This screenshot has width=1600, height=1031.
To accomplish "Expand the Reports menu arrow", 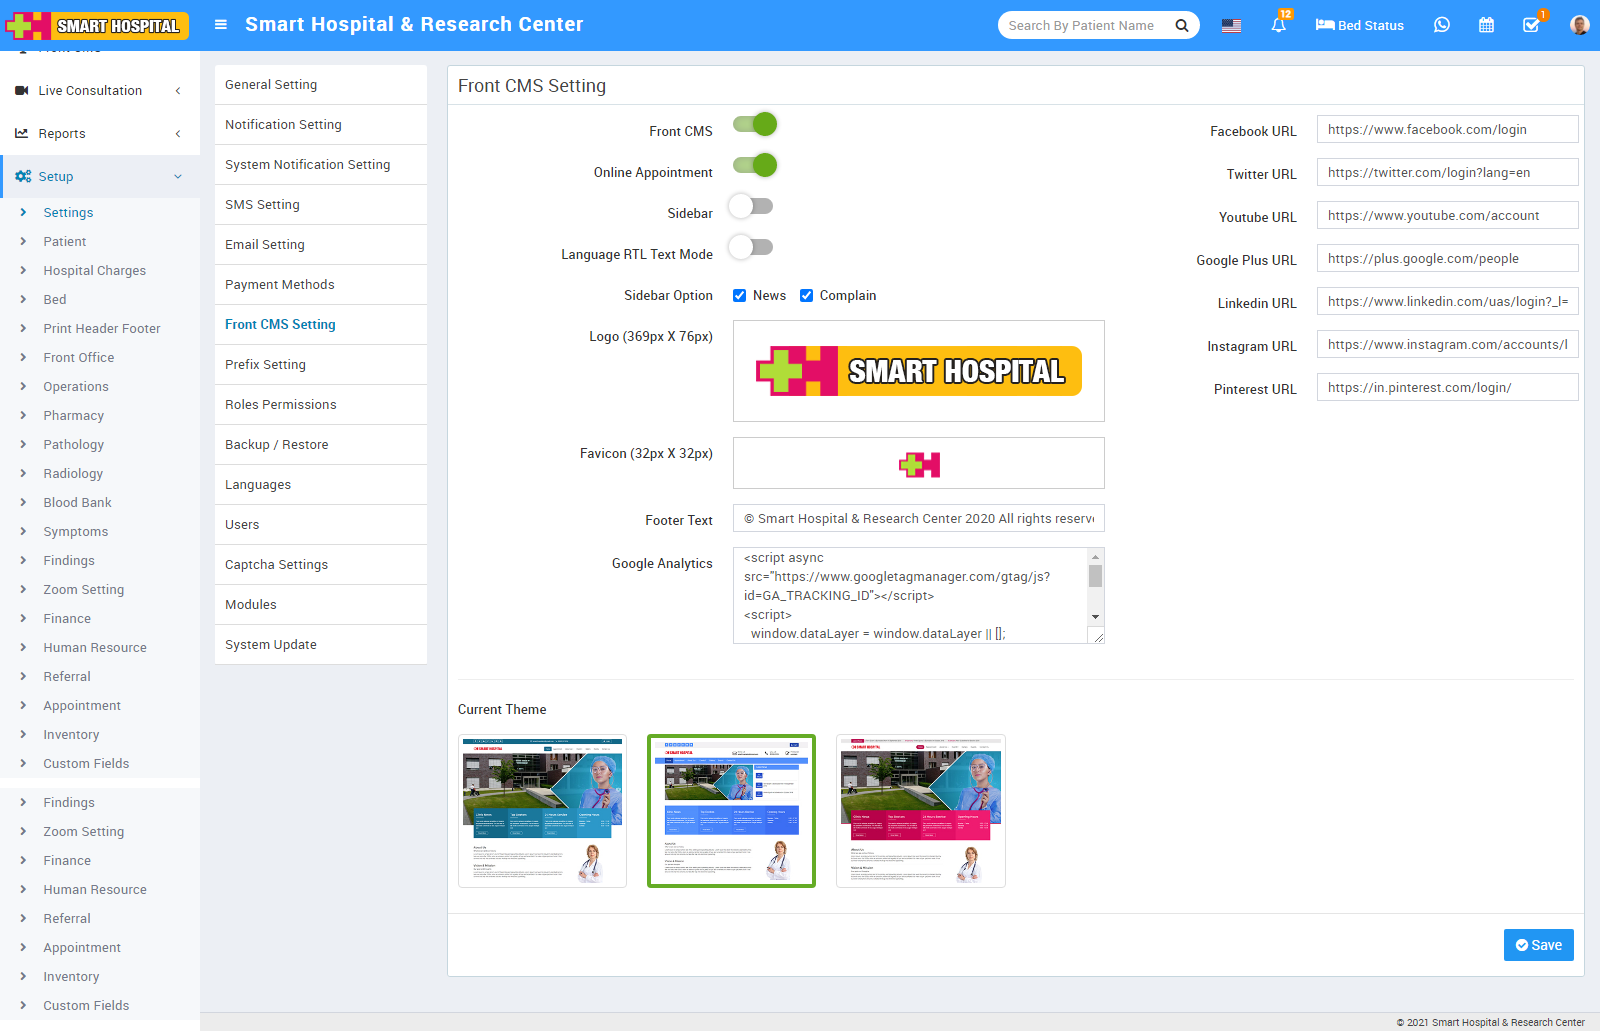I will [x=178, y=134].
